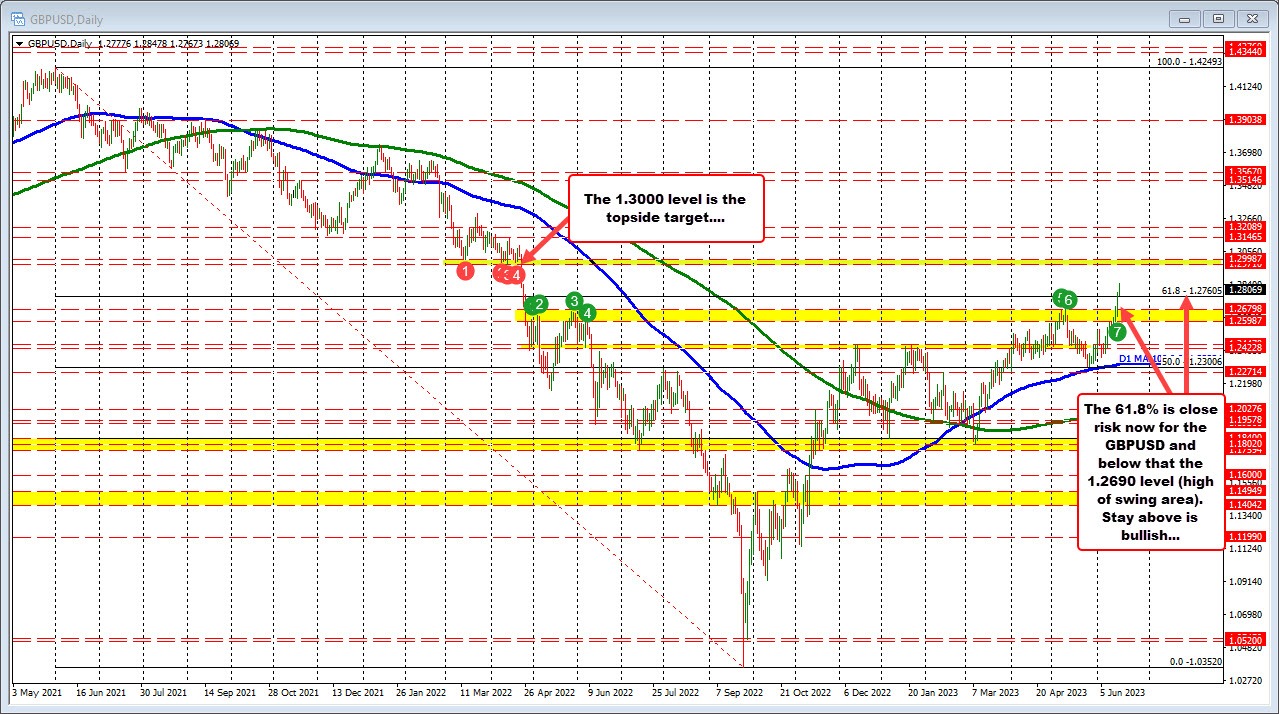Select the 61.8 - 1.27605 Fibonacci label

click(x=1191, y=291)
